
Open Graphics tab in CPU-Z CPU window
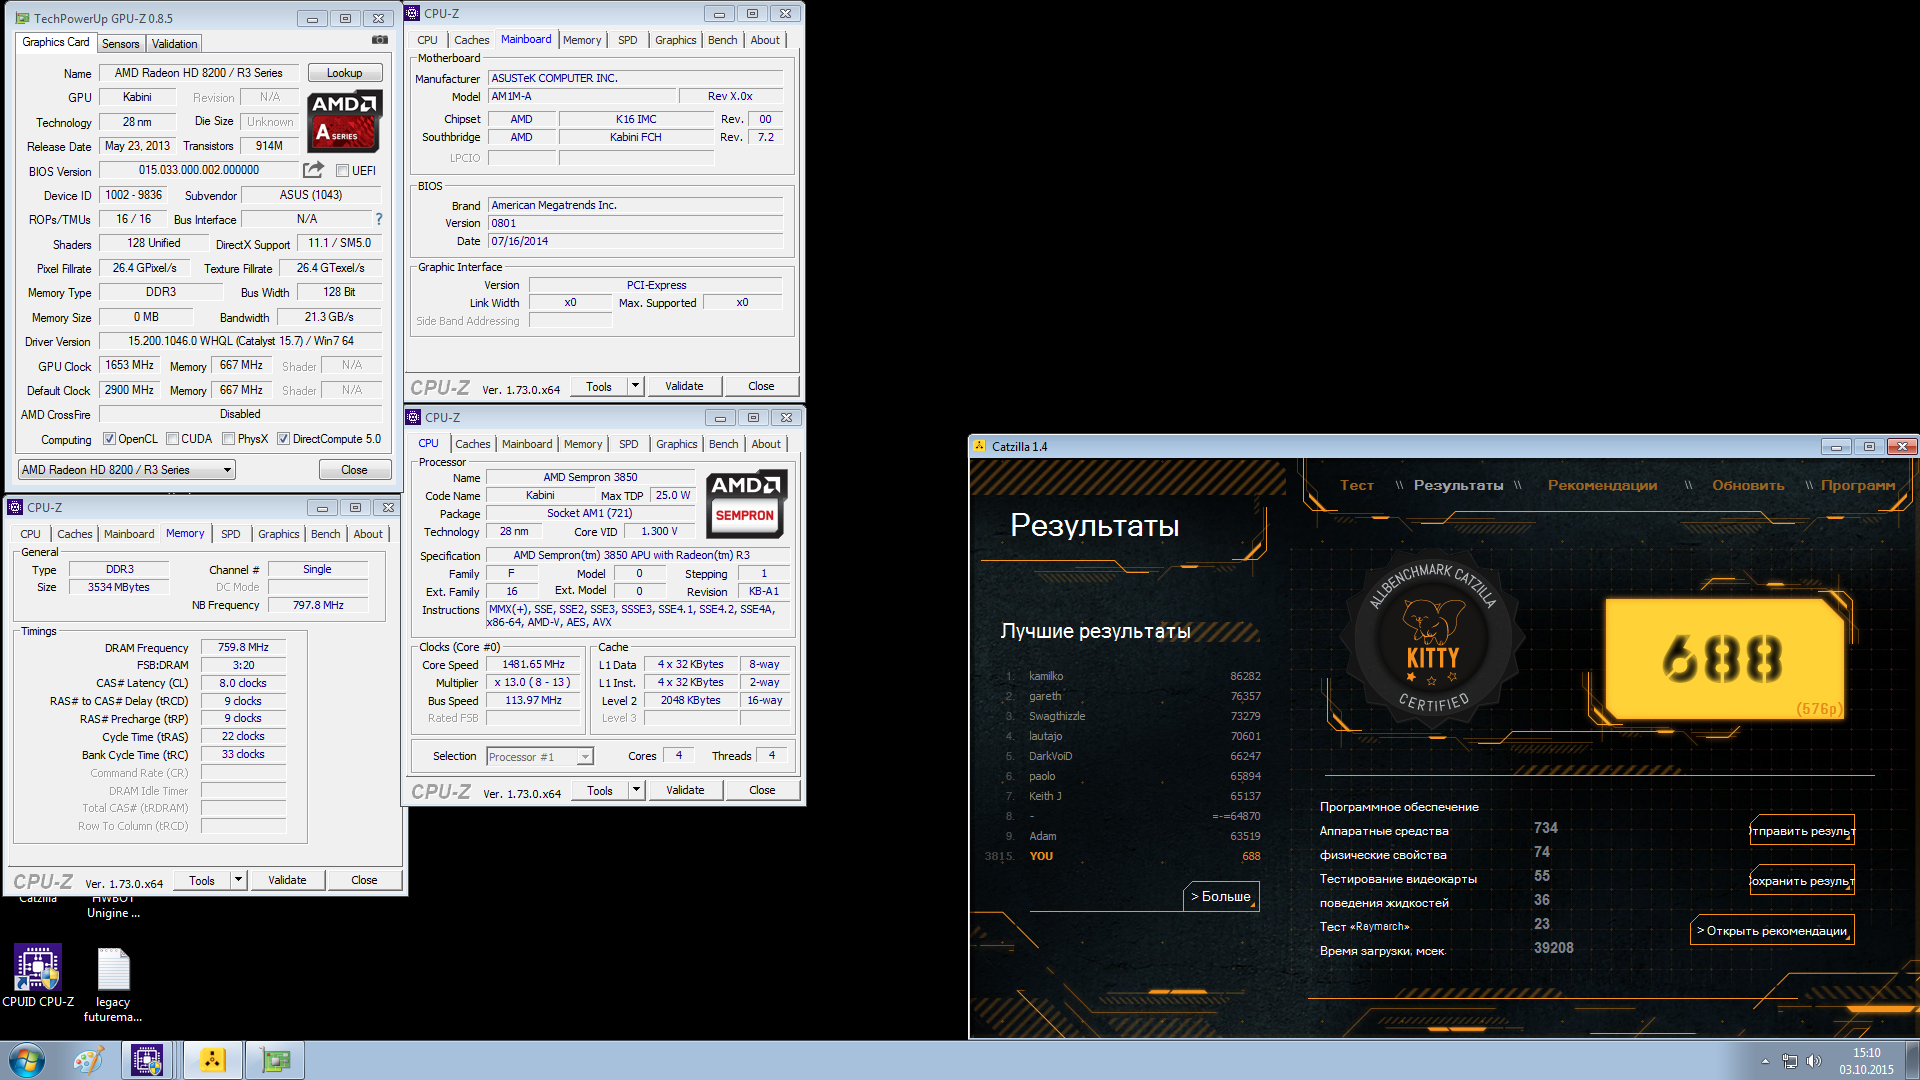coord(677,444)
